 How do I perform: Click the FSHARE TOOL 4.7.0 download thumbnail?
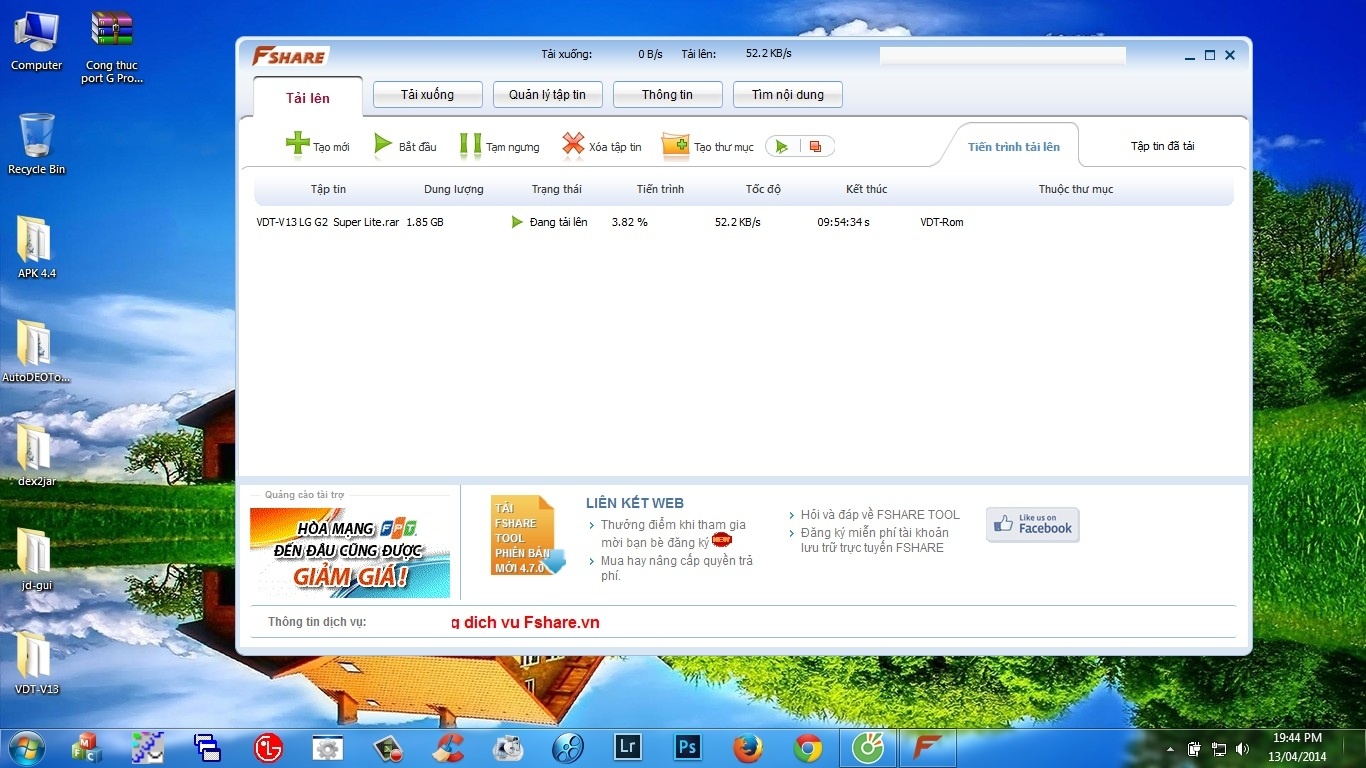(x=526, y=536)
